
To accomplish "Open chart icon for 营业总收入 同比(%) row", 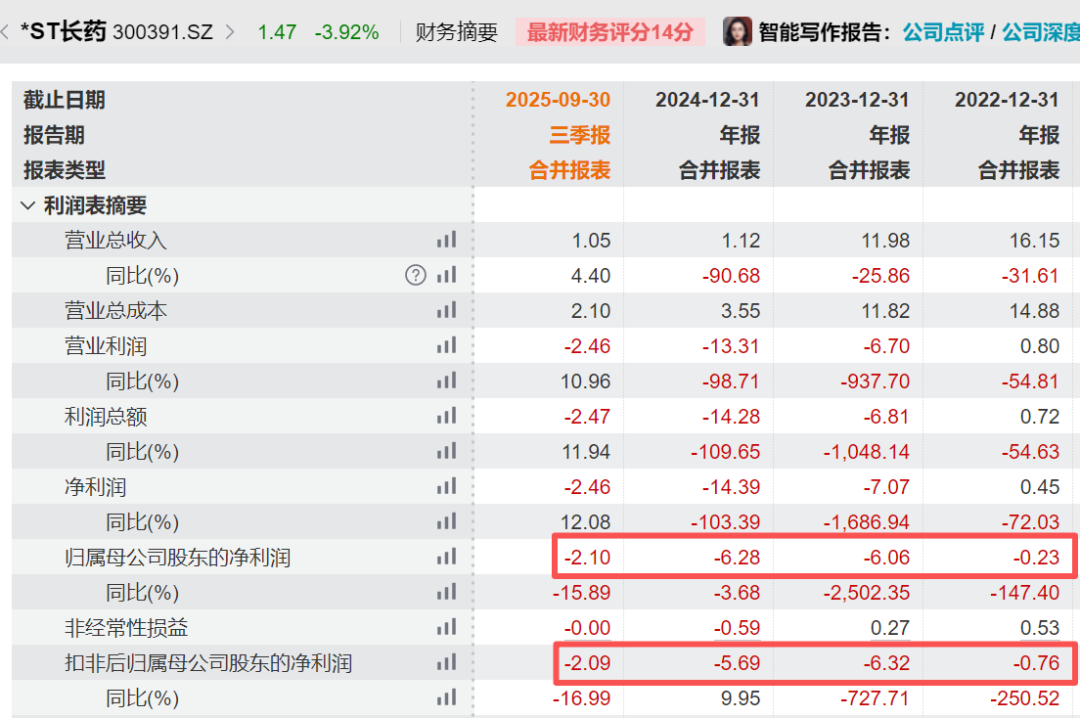I will pos(446,275).
